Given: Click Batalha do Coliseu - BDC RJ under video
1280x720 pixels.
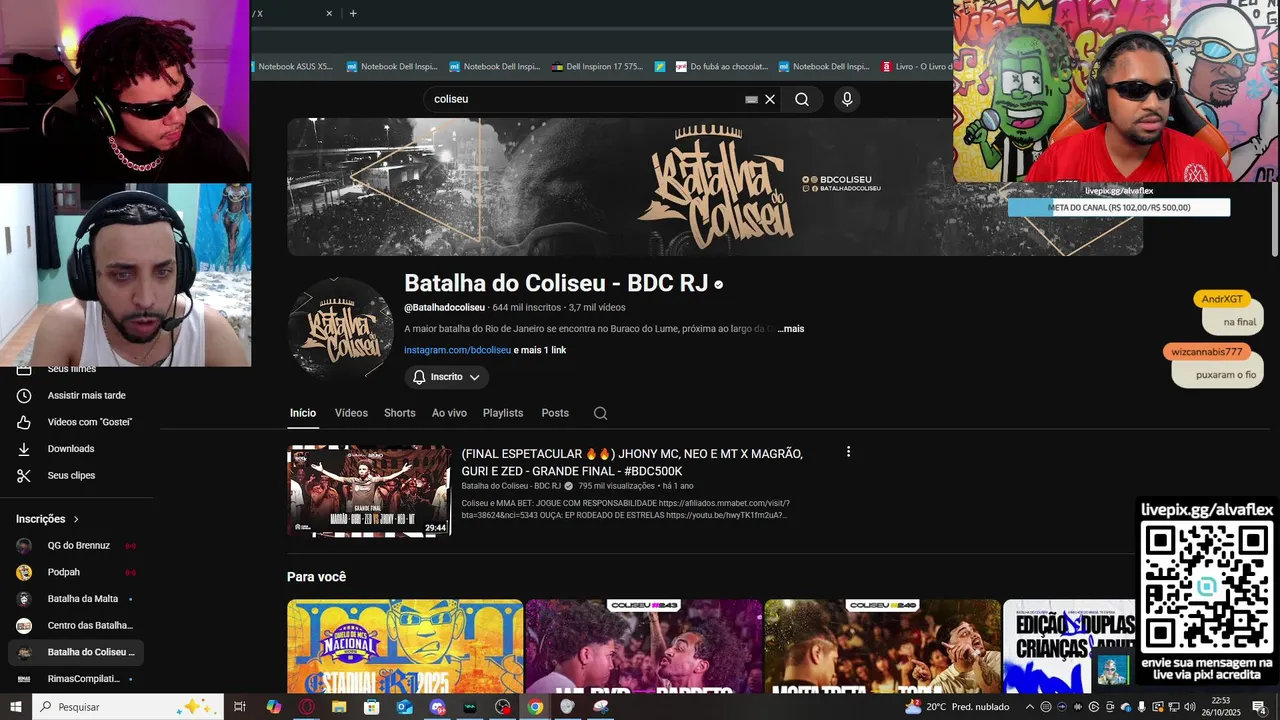Looking at the screenshot, I should tap(511, 486).
